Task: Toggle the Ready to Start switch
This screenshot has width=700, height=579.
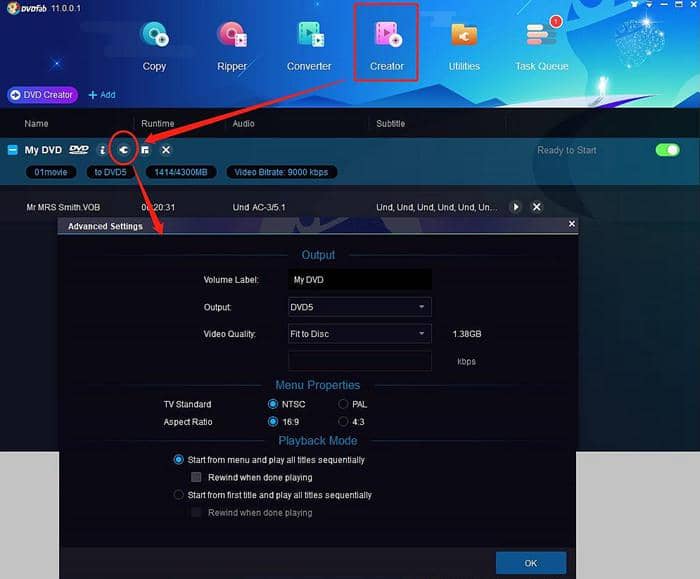Action: 667,150
